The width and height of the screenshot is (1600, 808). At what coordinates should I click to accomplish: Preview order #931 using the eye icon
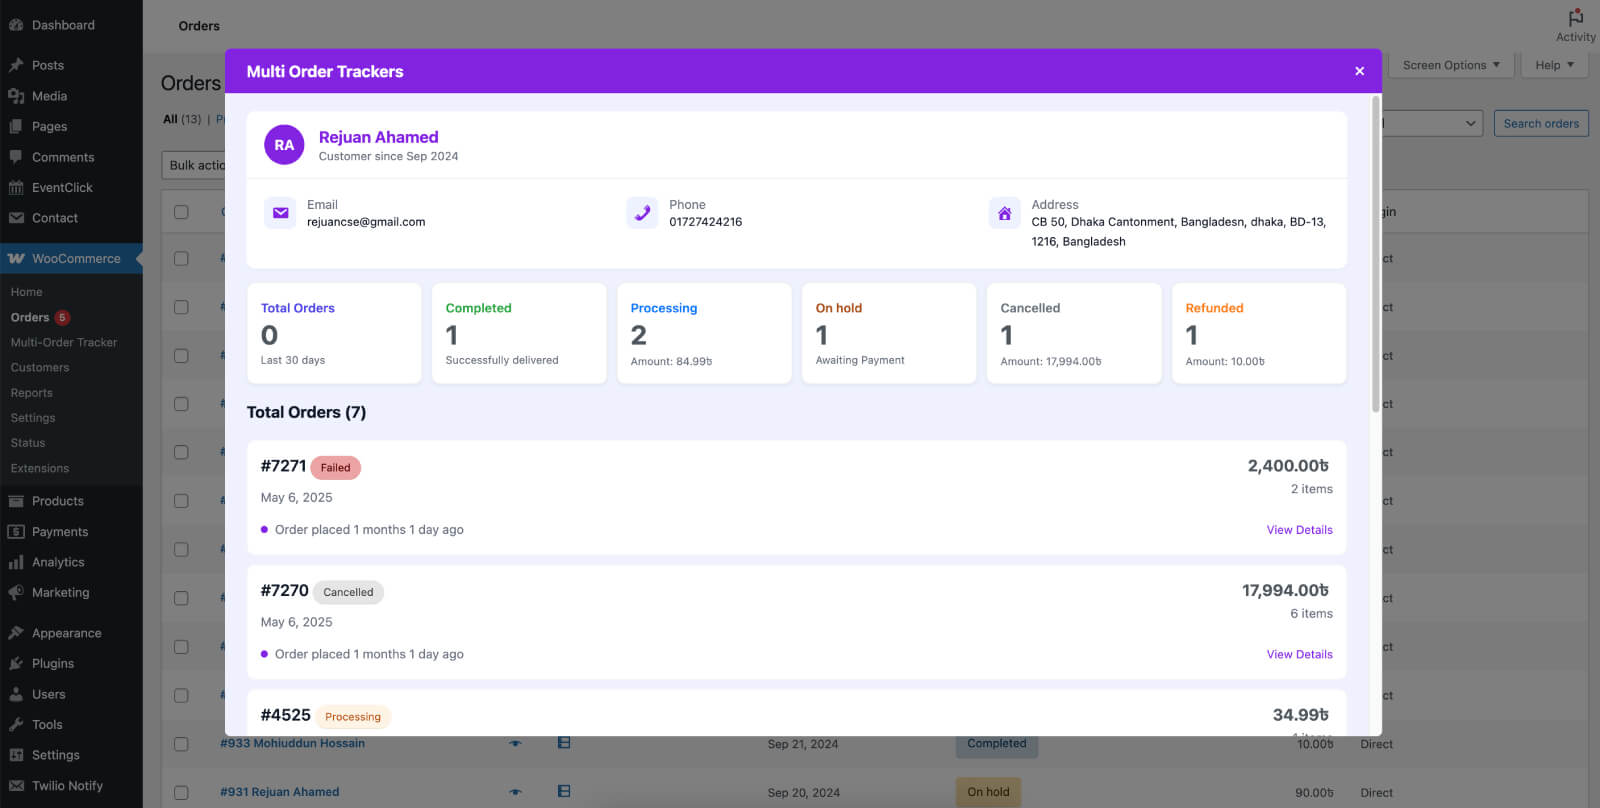(x=516, y=792)
